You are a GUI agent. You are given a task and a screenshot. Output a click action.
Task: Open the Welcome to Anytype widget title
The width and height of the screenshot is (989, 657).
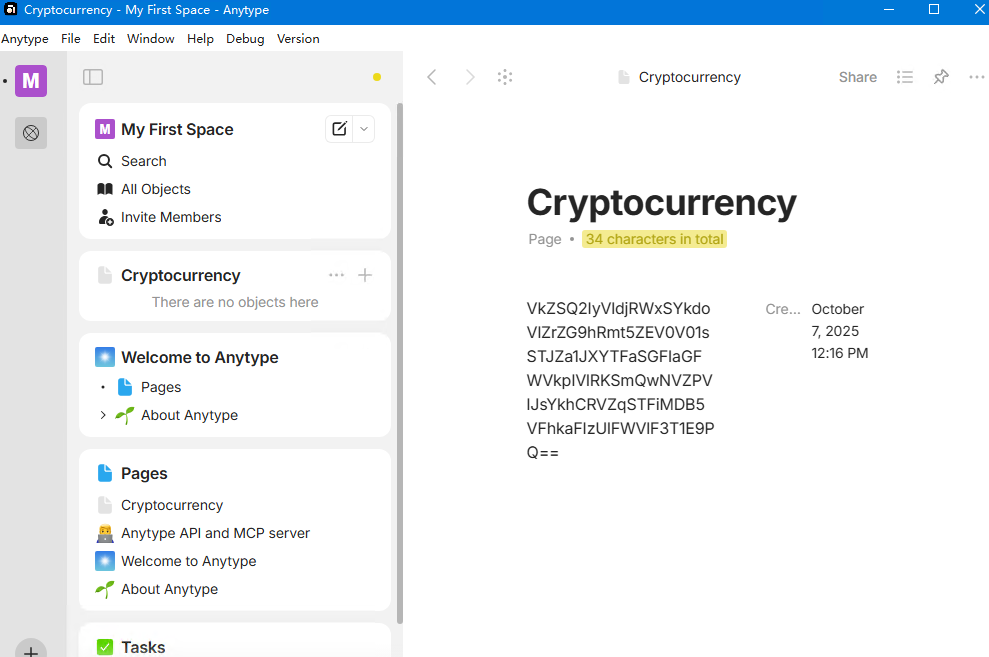[200, 358]
